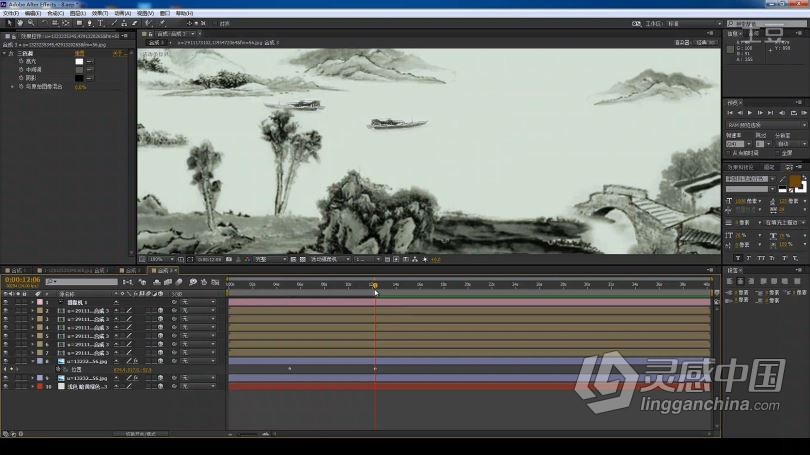Viewport: 810px width, 455px height.
Task: Hide layer 10 using its eye icon
Action: [6, 386]
